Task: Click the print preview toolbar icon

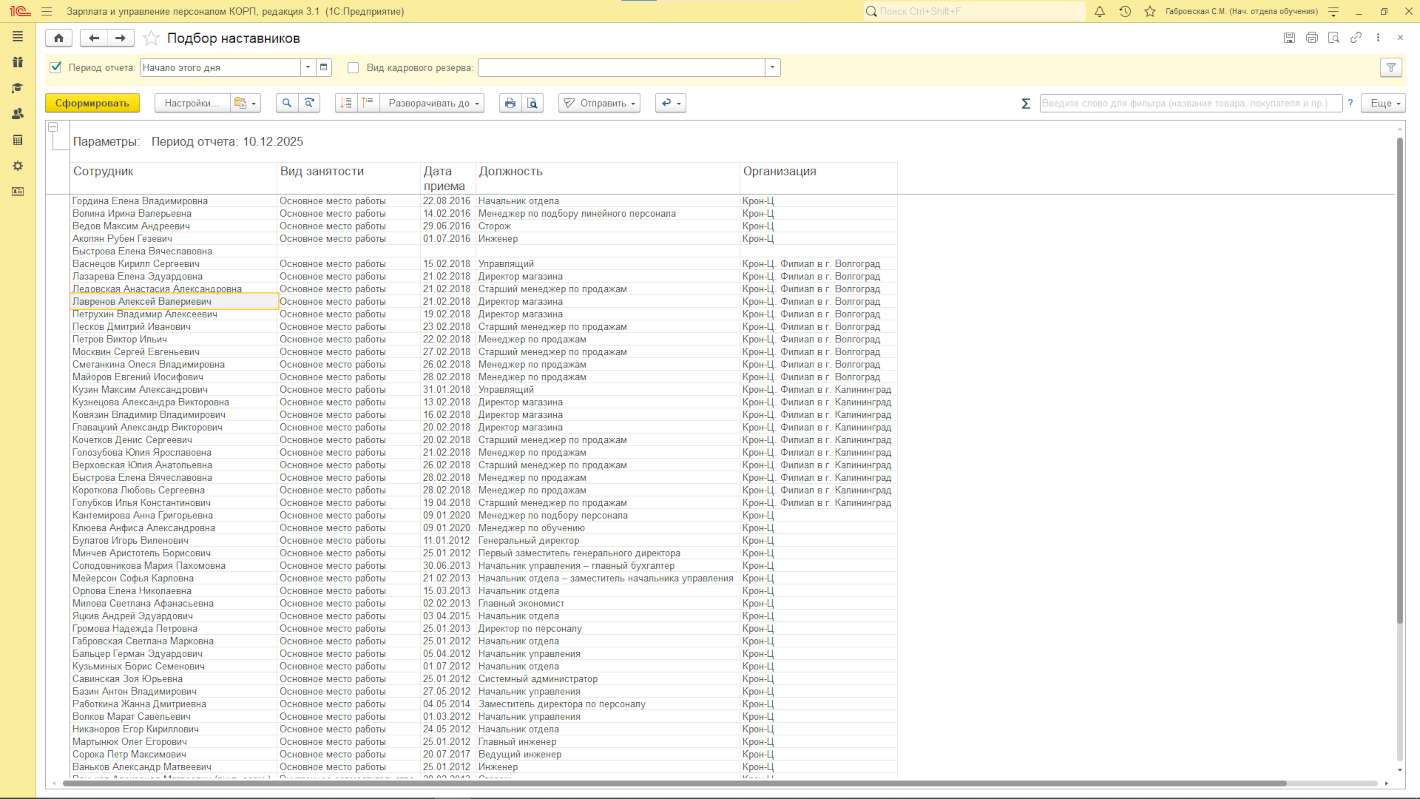Action: coord(533,103)
